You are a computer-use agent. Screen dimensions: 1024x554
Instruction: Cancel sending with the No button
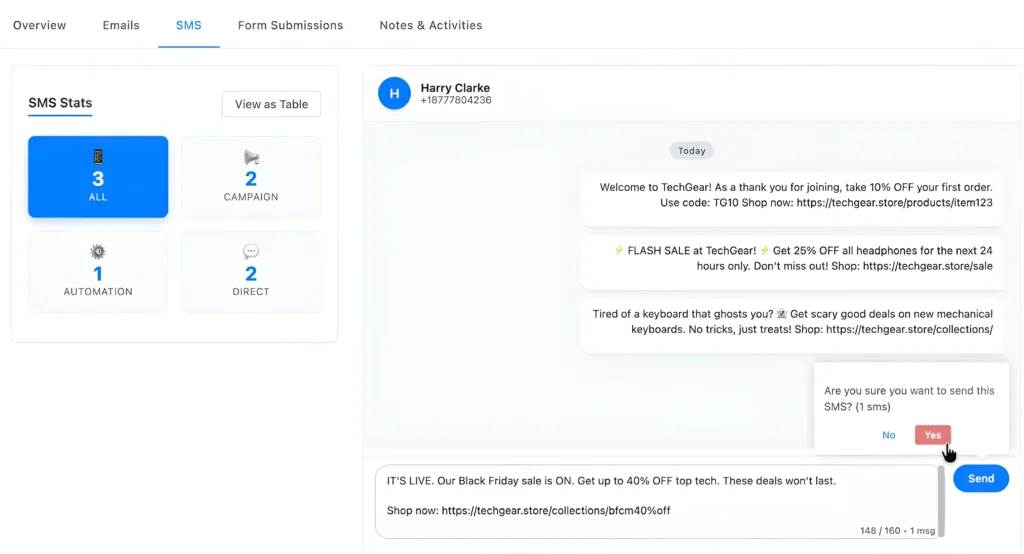(888, 435)
